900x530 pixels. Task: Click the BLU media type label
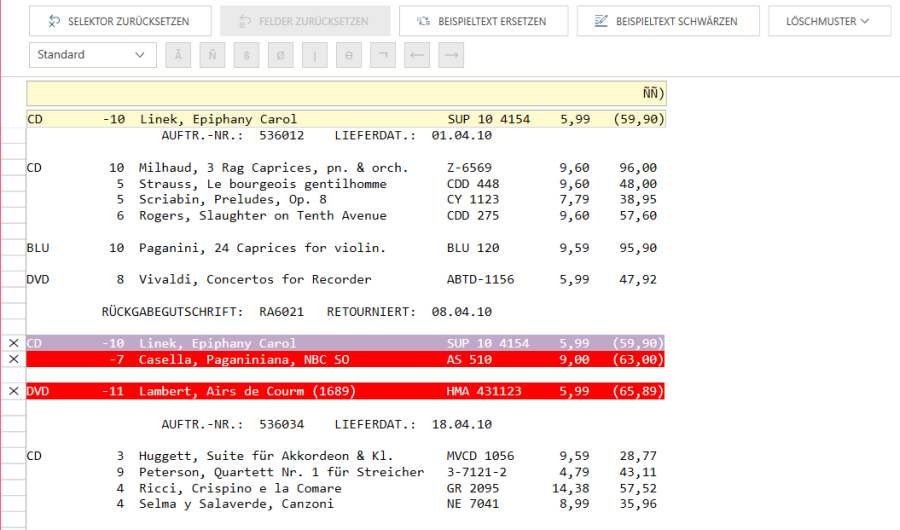click(x=38, y=247)
